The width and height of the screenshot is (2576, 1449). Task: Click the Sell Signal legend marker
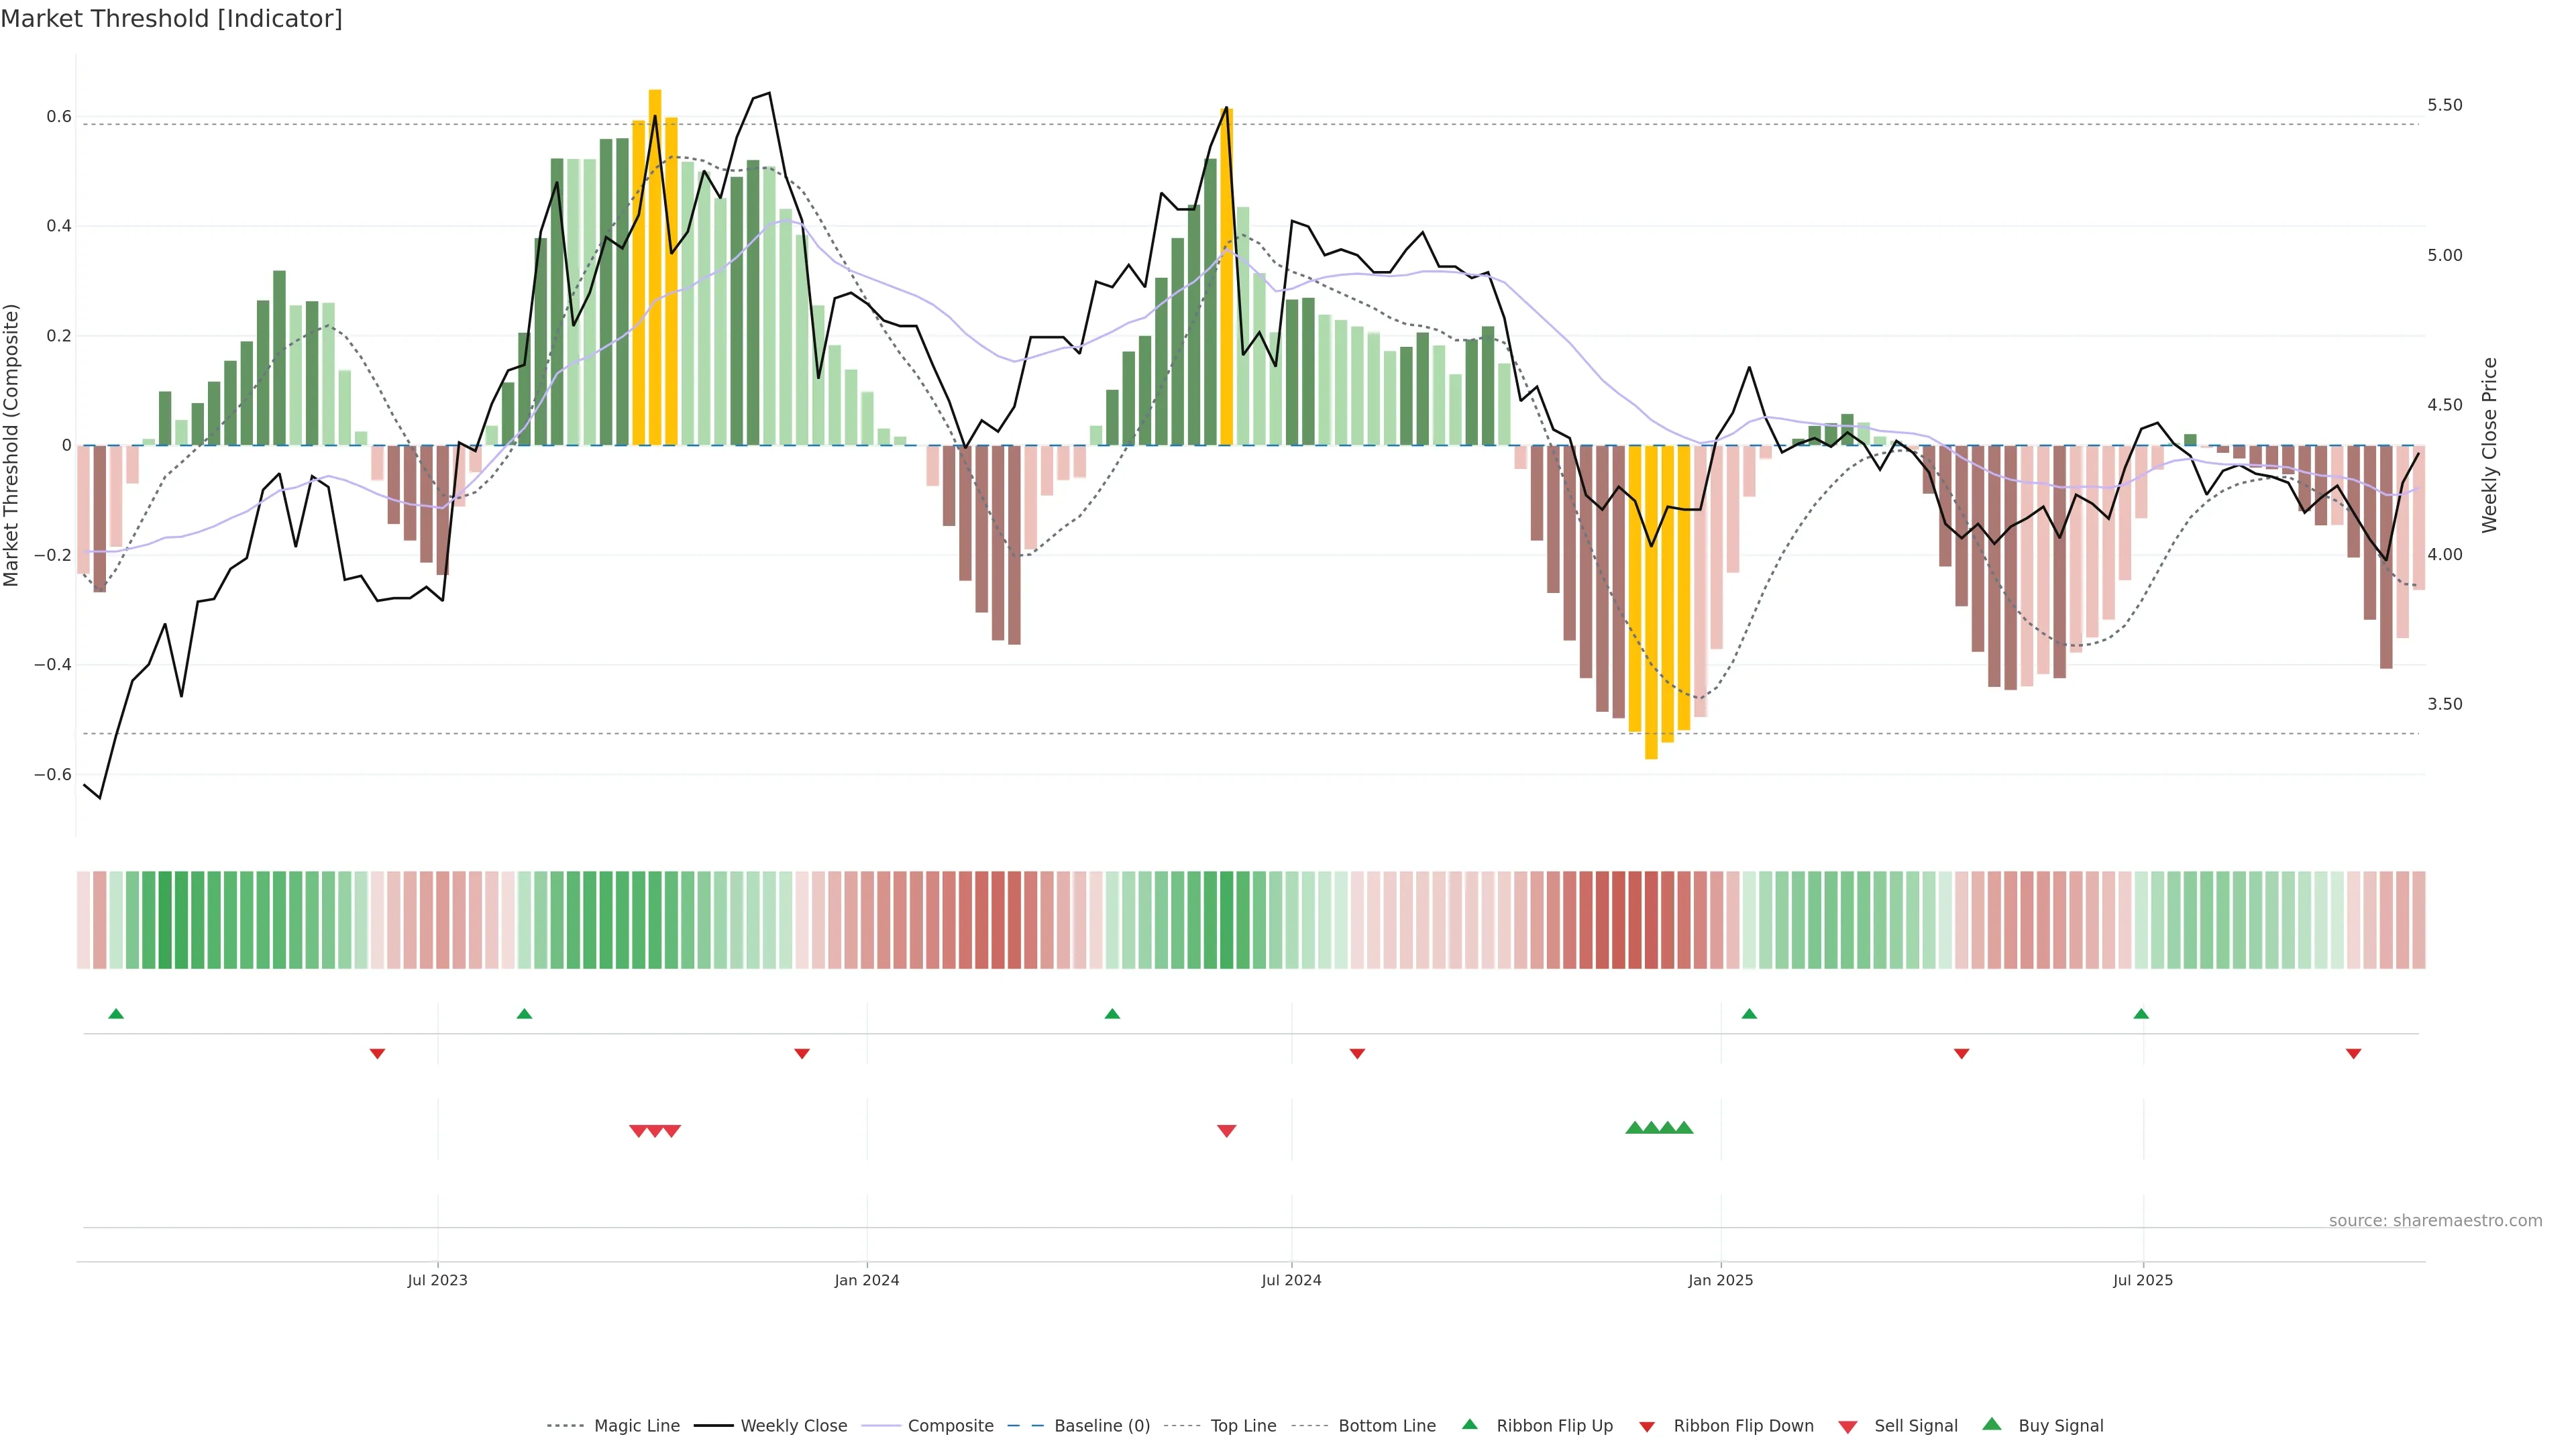[x=1847, y=1427]
